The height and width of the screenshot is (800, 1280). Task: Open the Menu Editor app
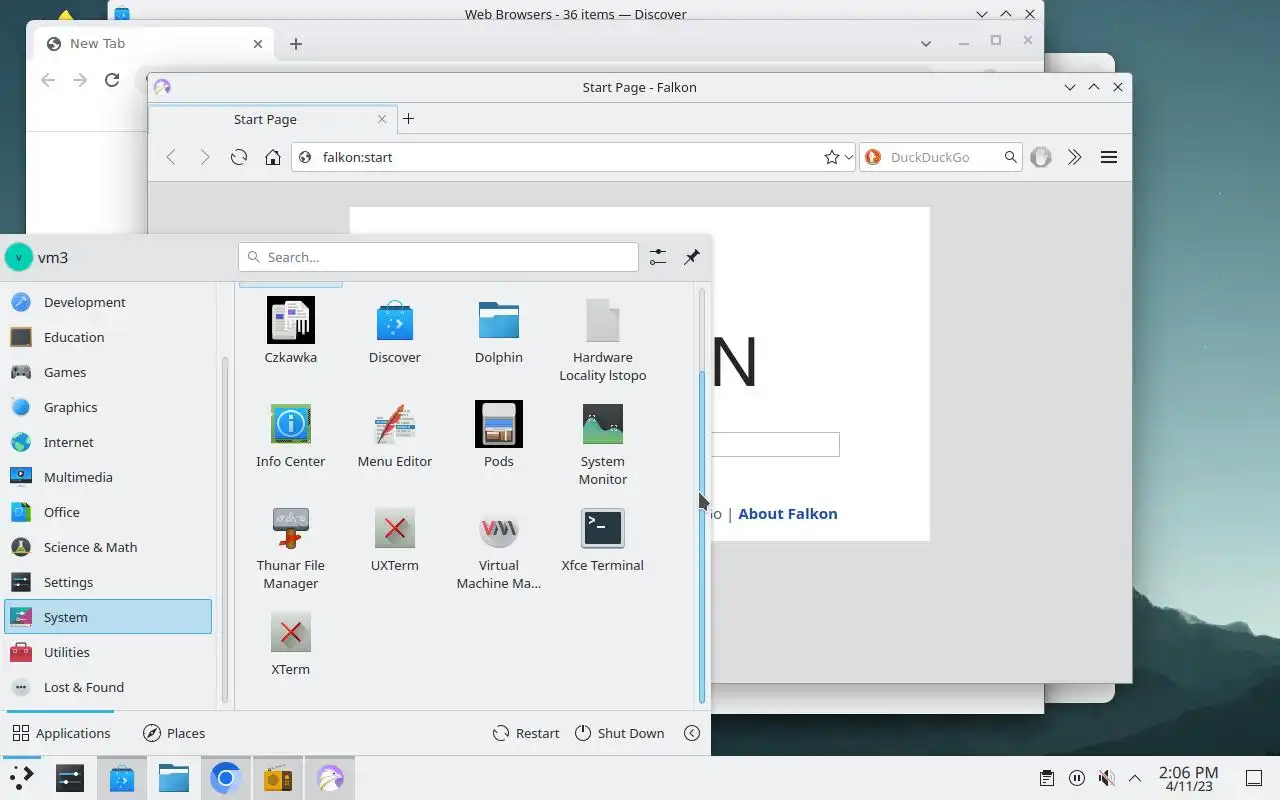click(x=394, y=435)
